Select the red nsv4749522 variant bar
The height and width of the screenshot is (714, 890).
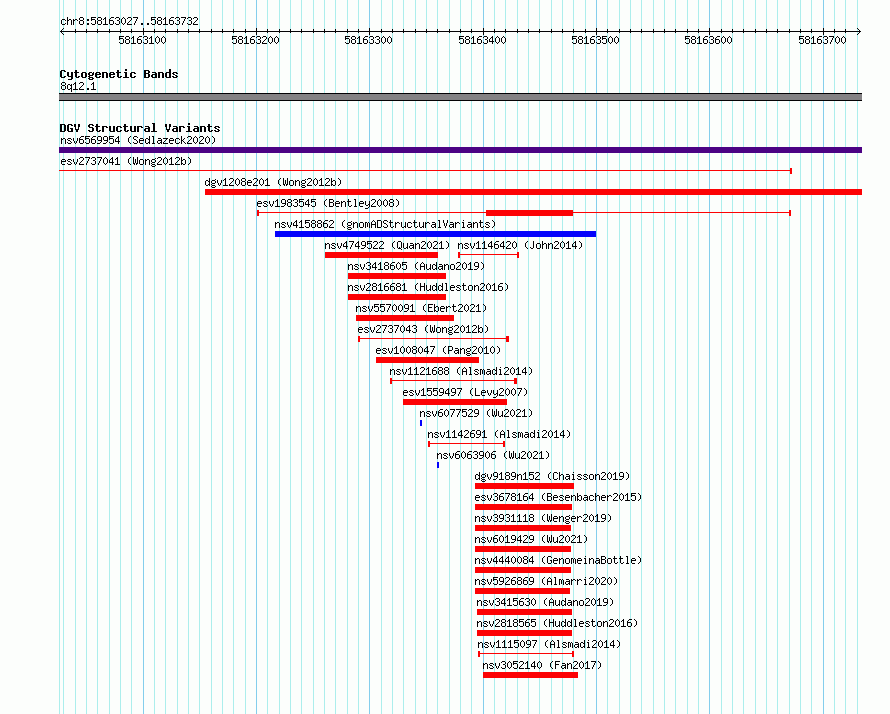coord(381,255)
